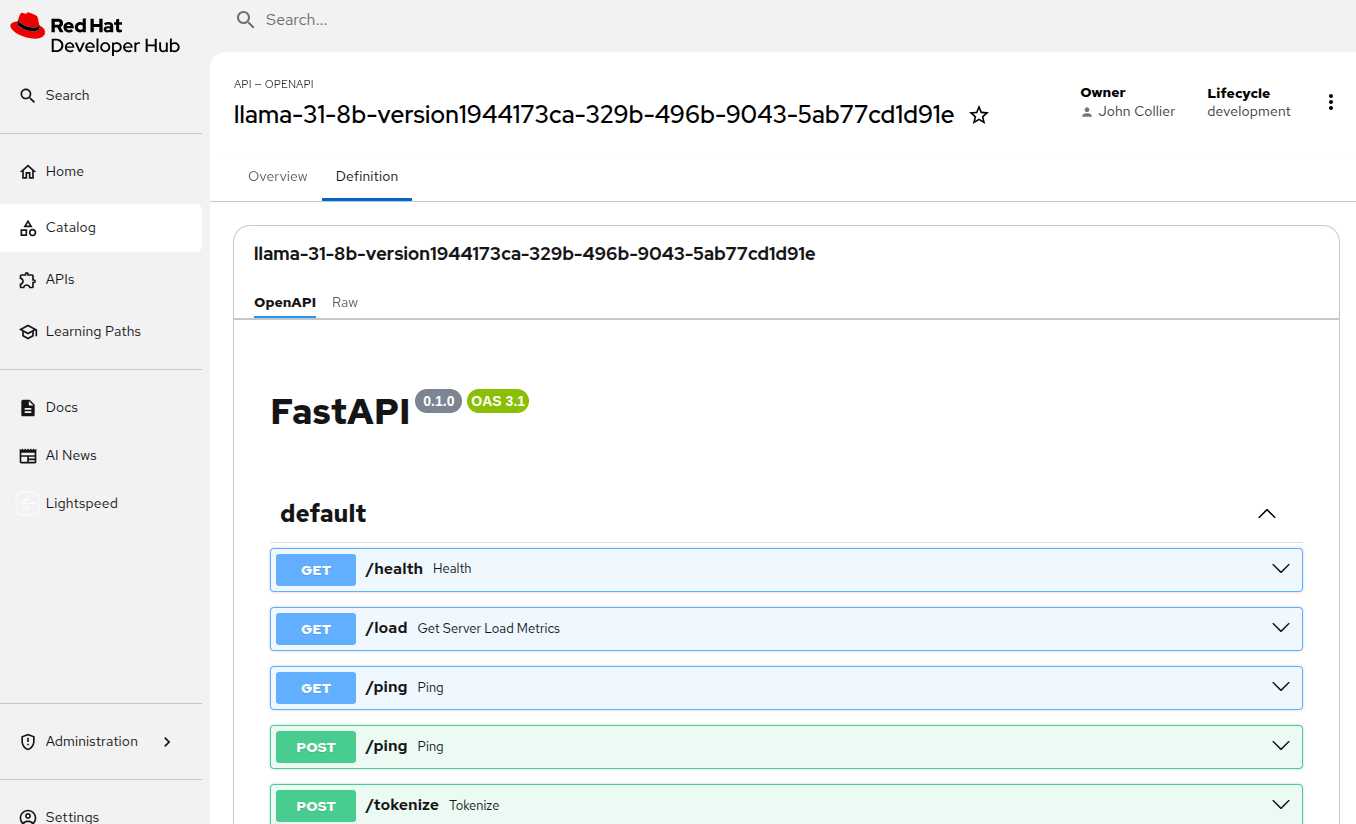
Task: Click the AI News icon in sidebar
Action: coord(28,456)
